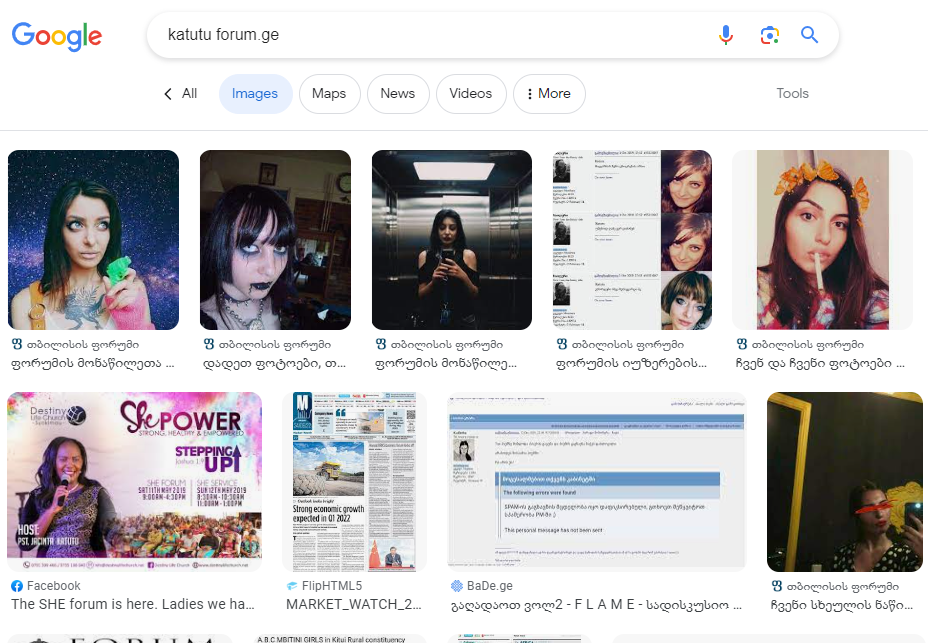Screen dimensions: 928x643
Task: Open Google Lens image search icon
Action: [x=769, y=35]
